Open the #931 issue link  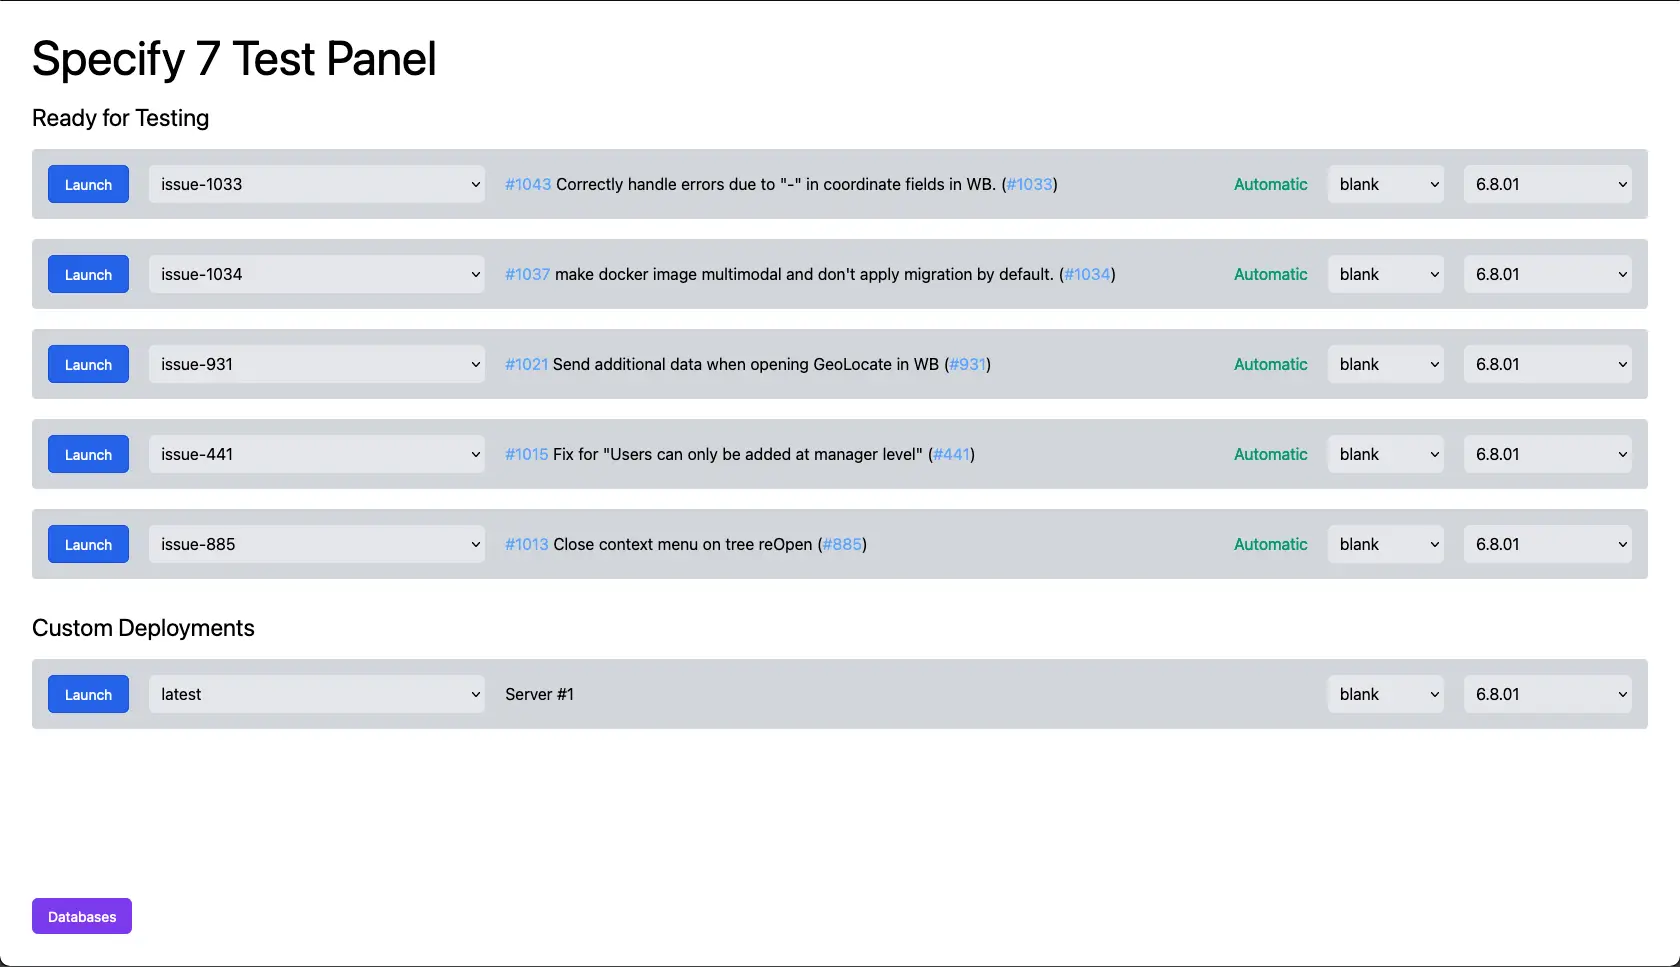[x=967, y=364]
